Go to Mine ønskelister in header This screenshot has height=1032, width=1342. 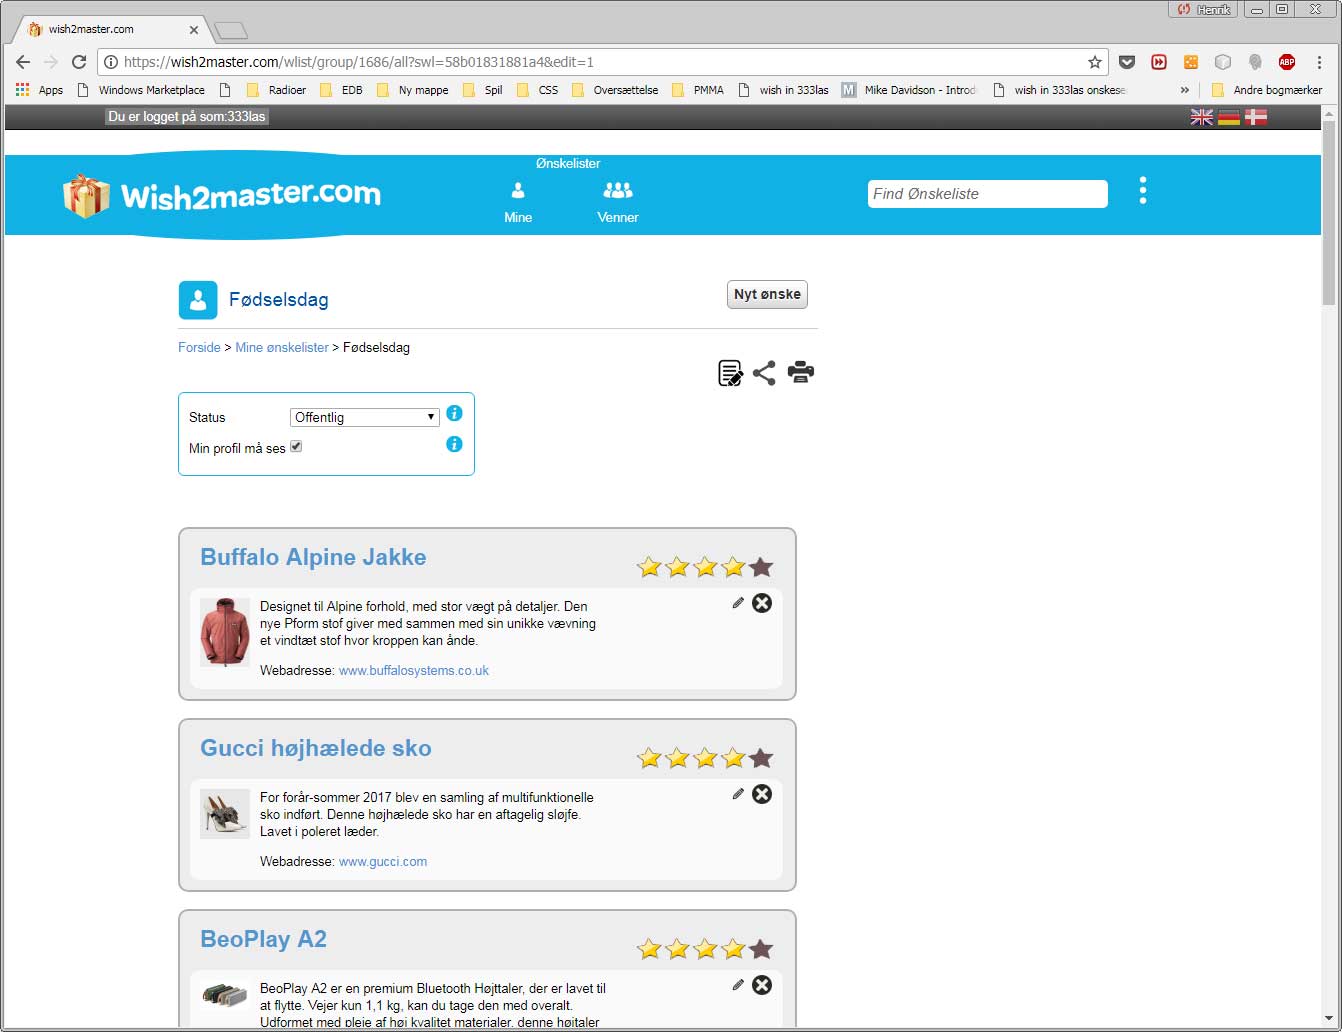click(518, 202)
